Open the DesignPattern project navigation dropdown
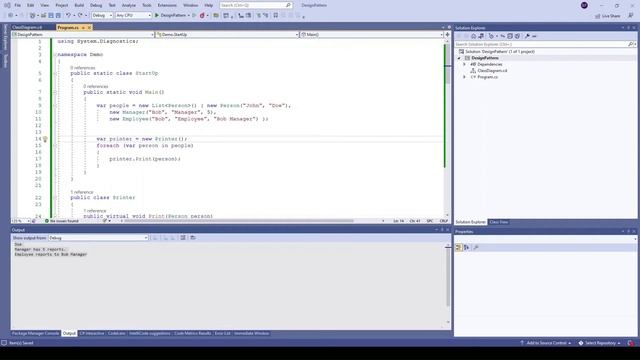The height and width of the screenshot is (360, 640). click(x=83, y=35)
